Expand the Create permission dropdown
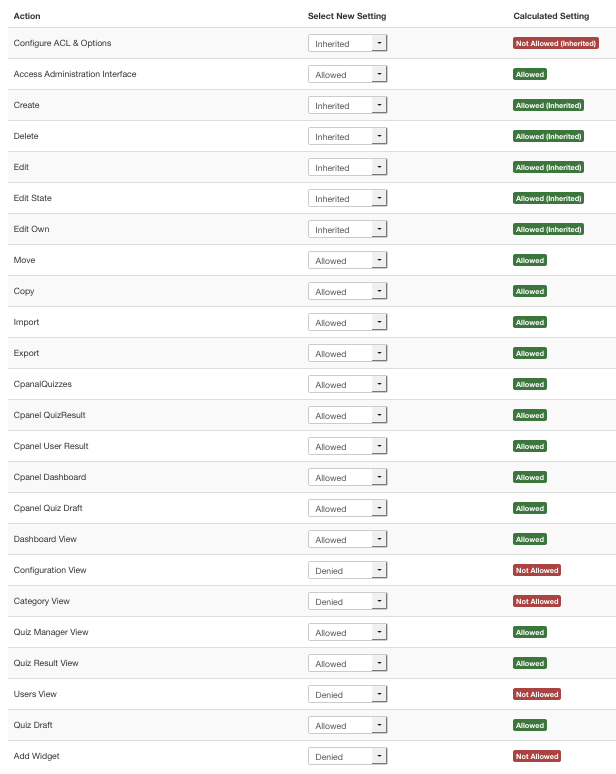Image resolution: width=616 pixels, height=774 pixels. (x=347, y=106)
